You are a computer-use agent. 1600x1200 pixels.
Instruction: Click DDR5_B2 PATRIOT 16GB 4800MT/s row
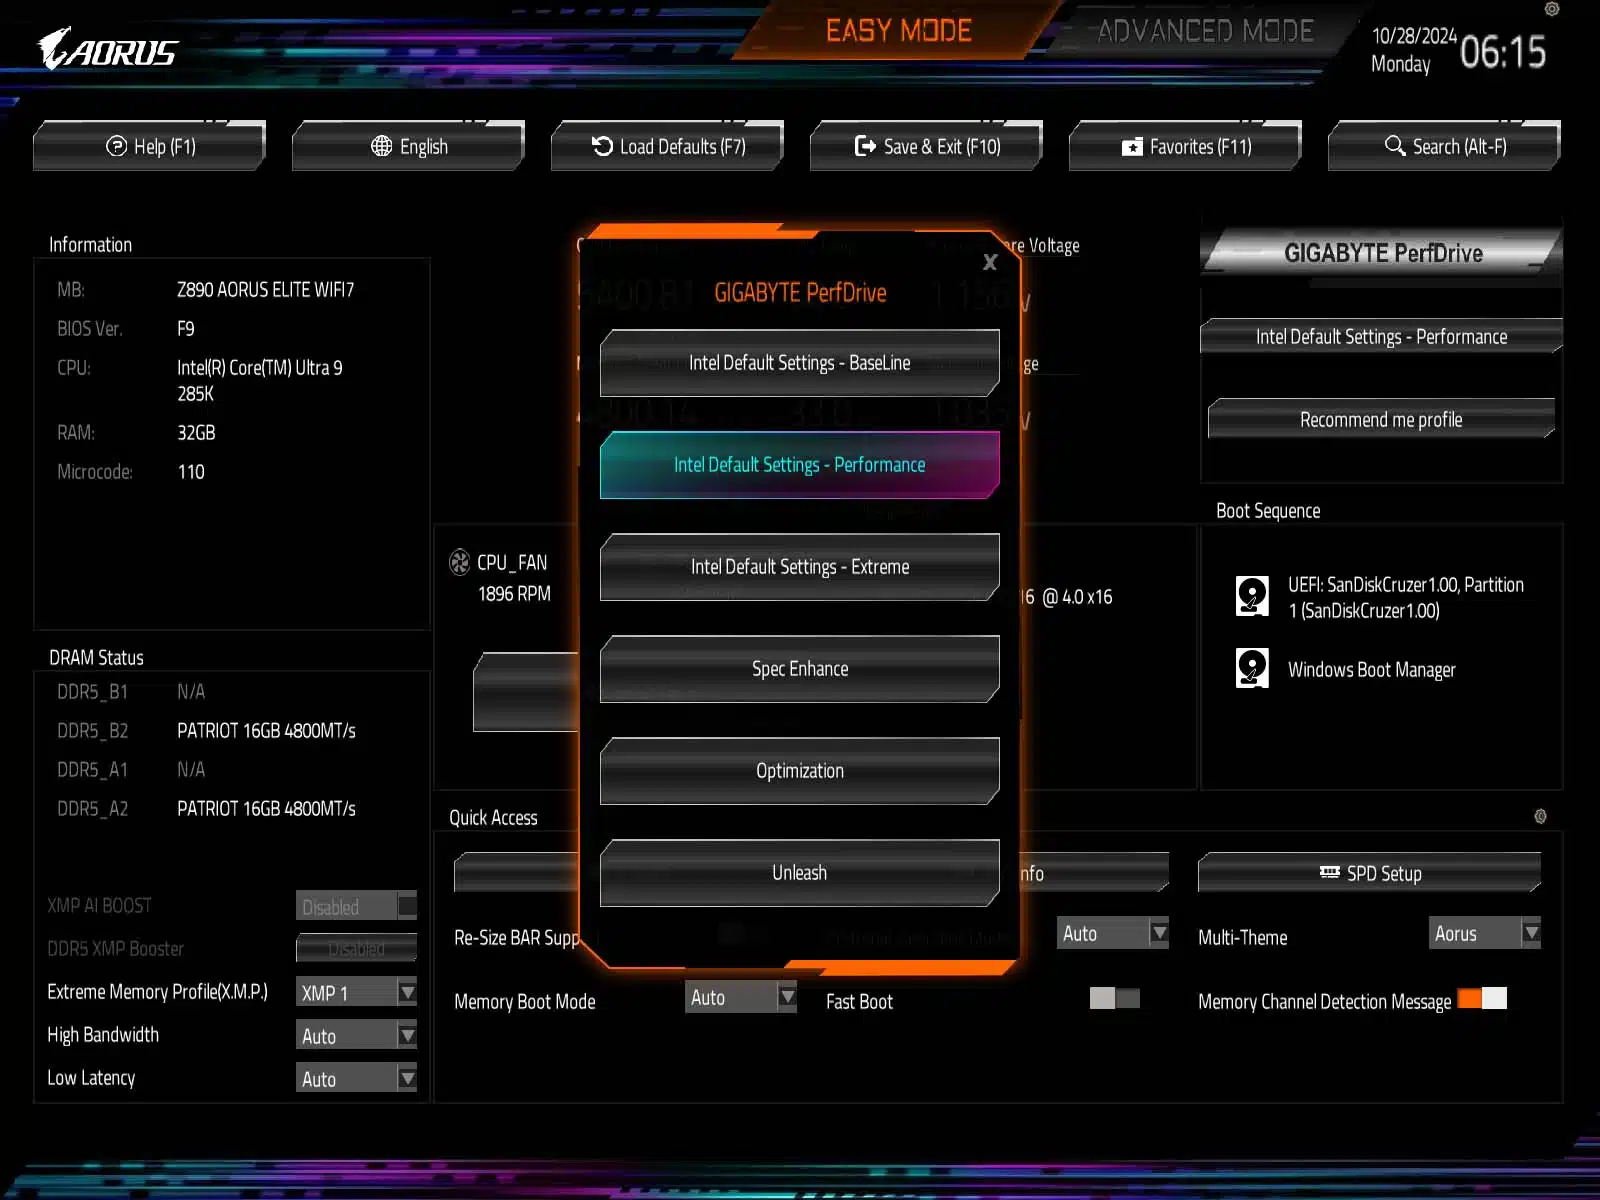click(x=207, y=731)
